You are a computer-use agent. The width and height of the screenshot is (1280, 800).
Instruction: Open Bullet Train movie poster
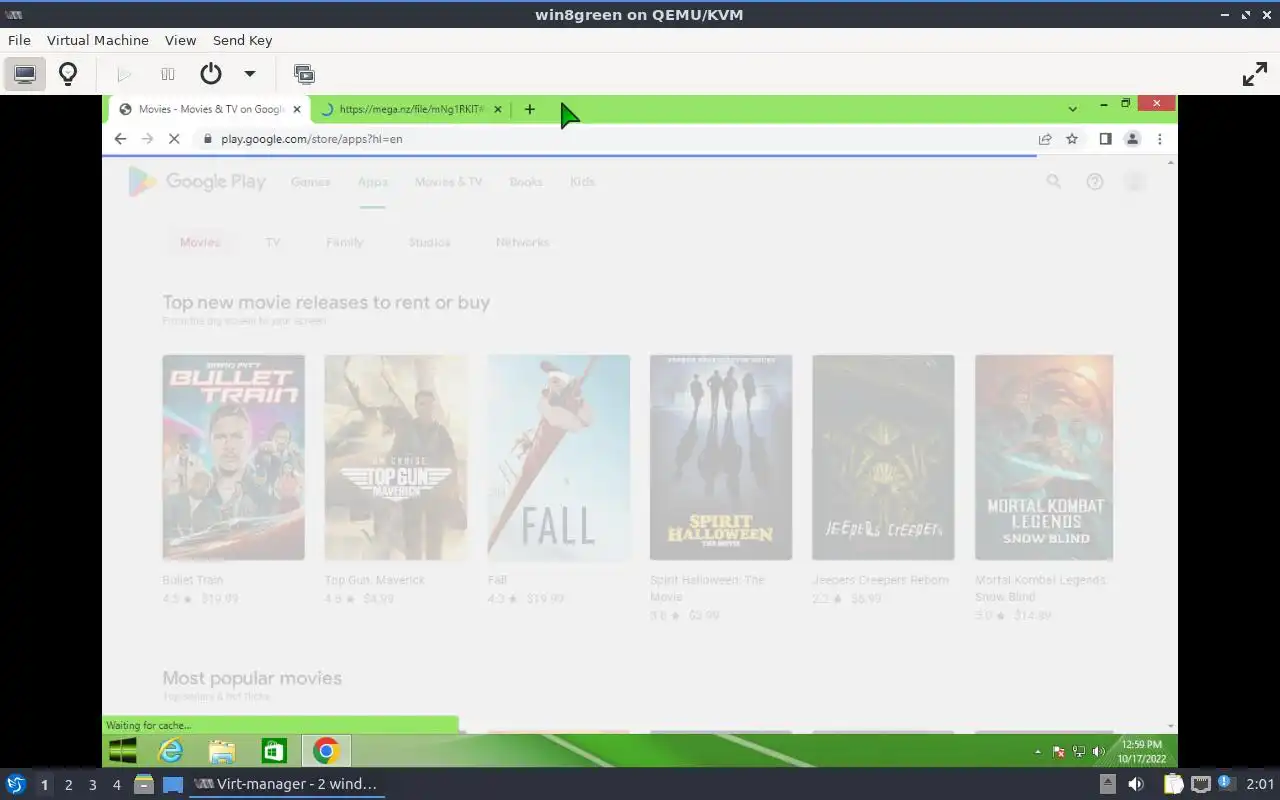coord(233,457)
